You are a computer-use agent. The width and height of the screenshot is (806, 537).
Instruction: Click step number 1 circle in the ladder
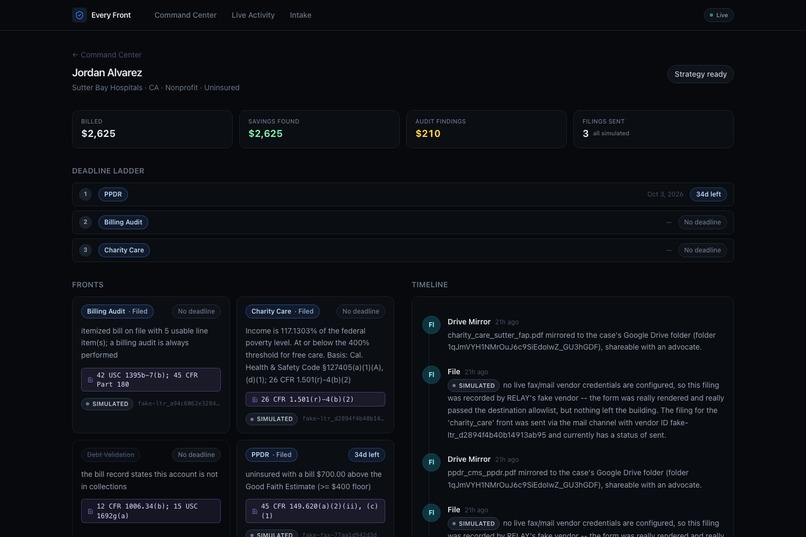(85, 194)
